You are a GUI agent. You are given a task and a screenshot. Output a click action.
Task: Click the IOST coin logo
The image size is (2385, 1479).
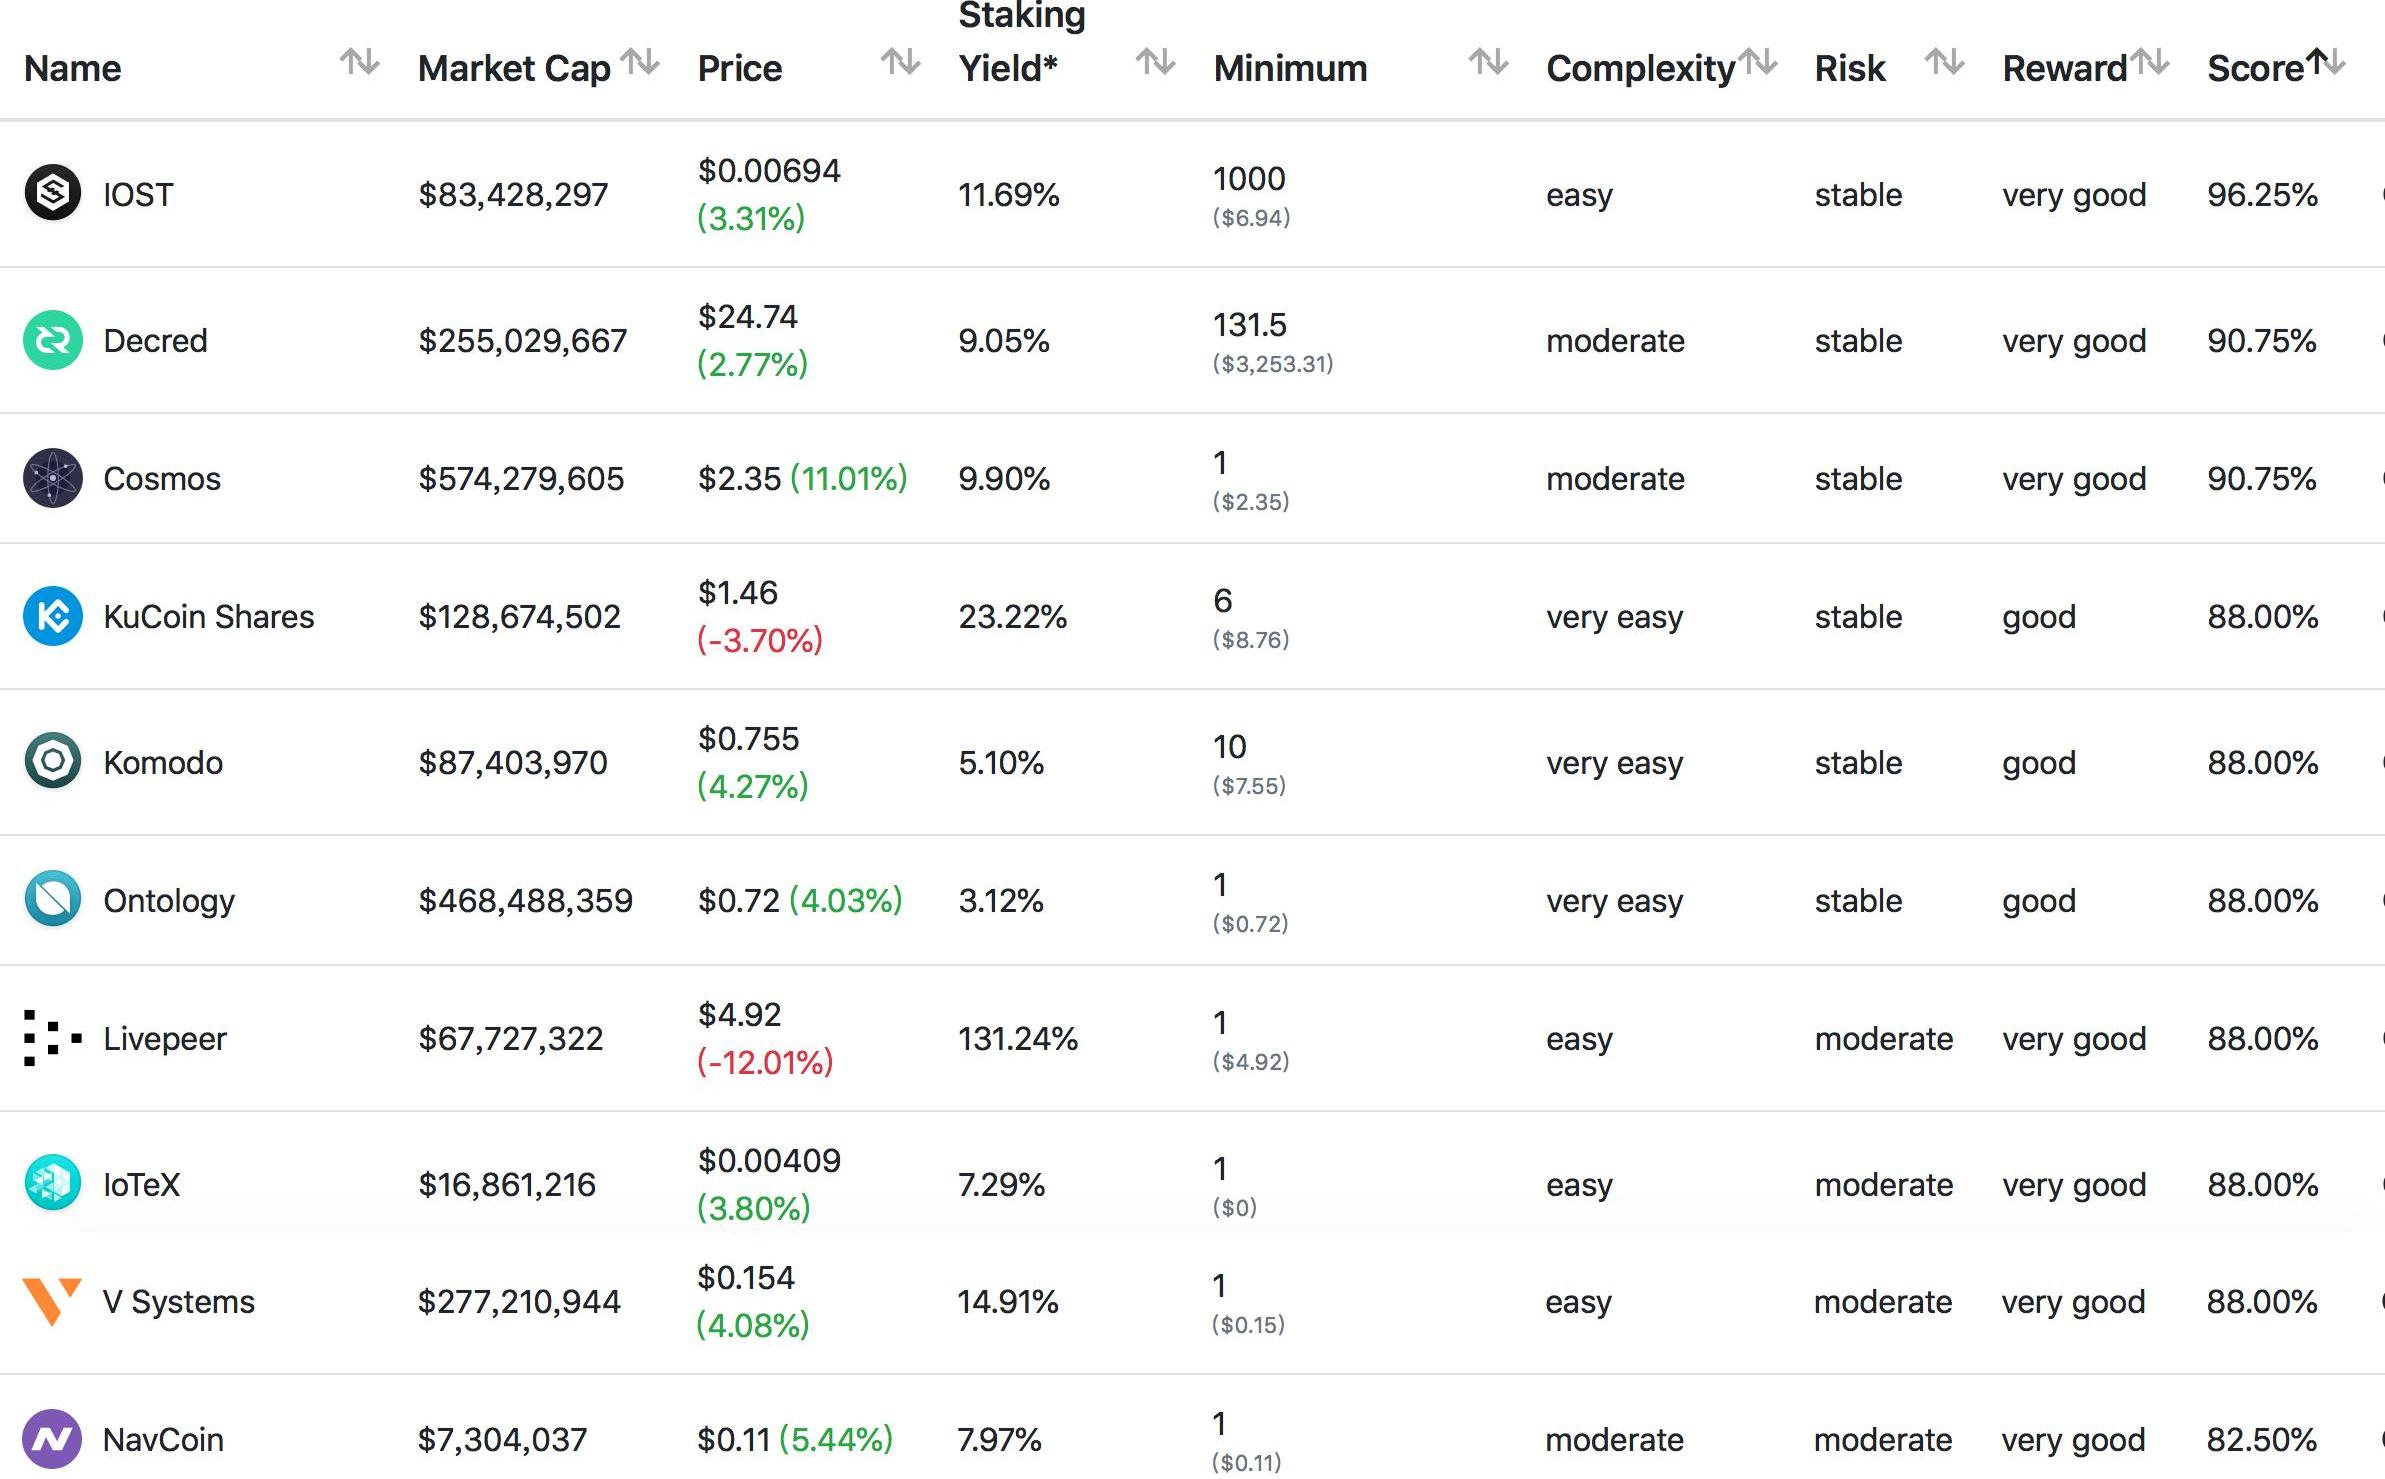point(53,192)
